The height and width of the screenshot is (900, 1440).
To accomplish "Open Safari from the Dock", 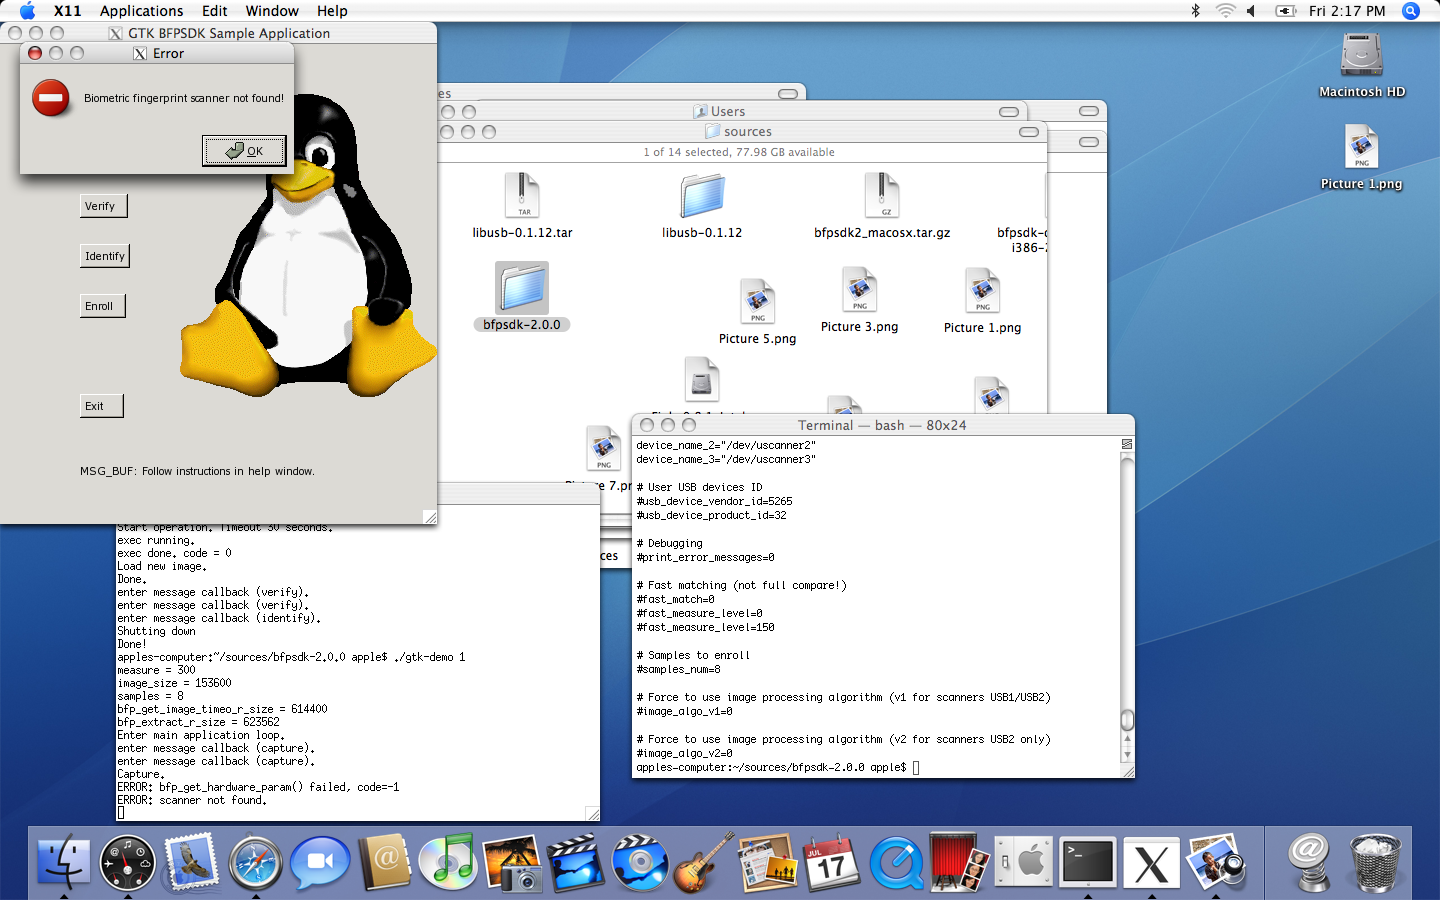I will coord(255,863).
